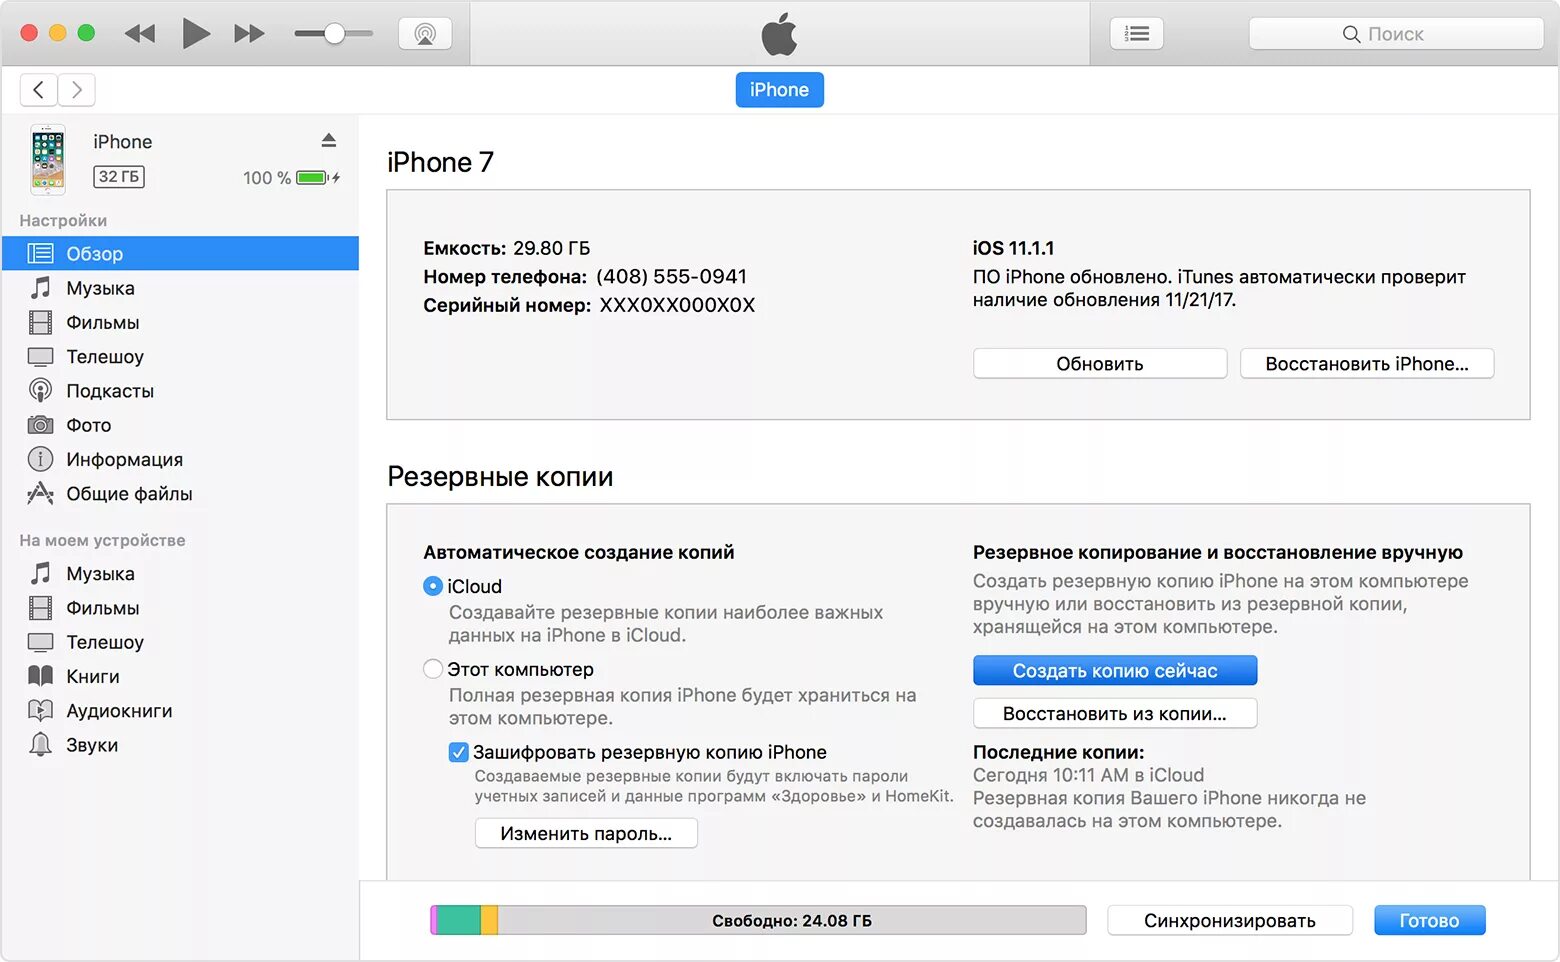The height and width of the screenshot is (962, 1560).
Task: Click the Apple logo in status area
Action: click(780, 34)
